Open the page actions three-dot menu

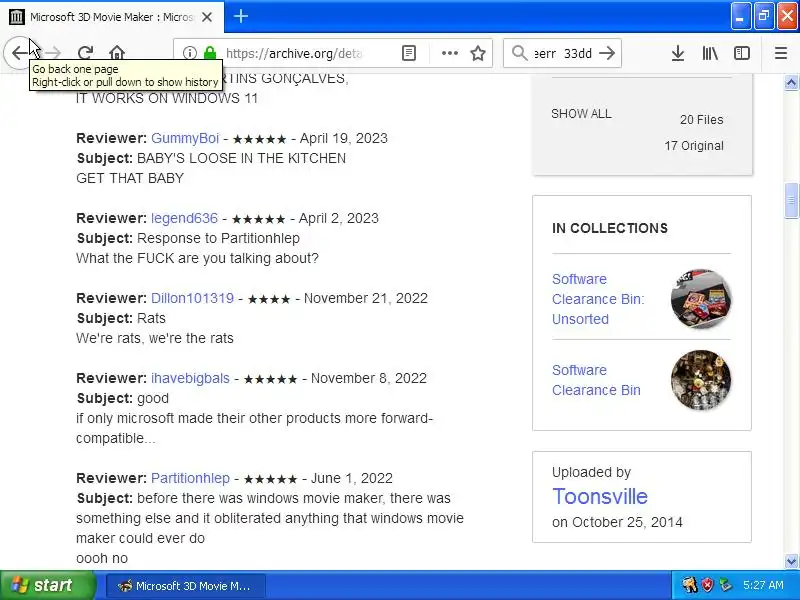pos(449,53)
